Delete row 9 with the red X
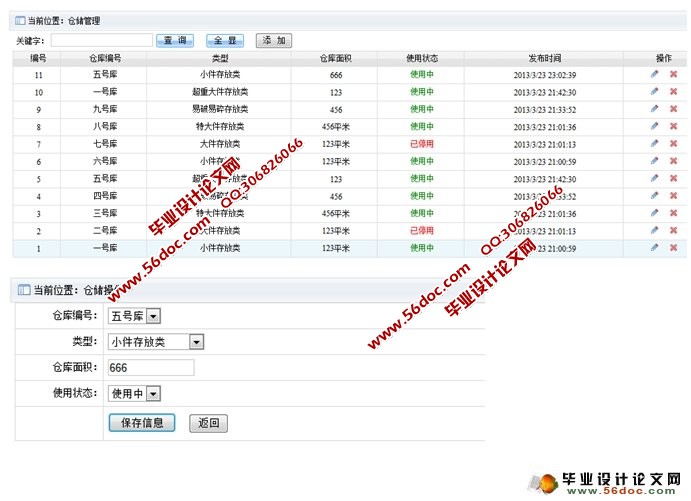This screenshot has height=501, width=691. 673,109
